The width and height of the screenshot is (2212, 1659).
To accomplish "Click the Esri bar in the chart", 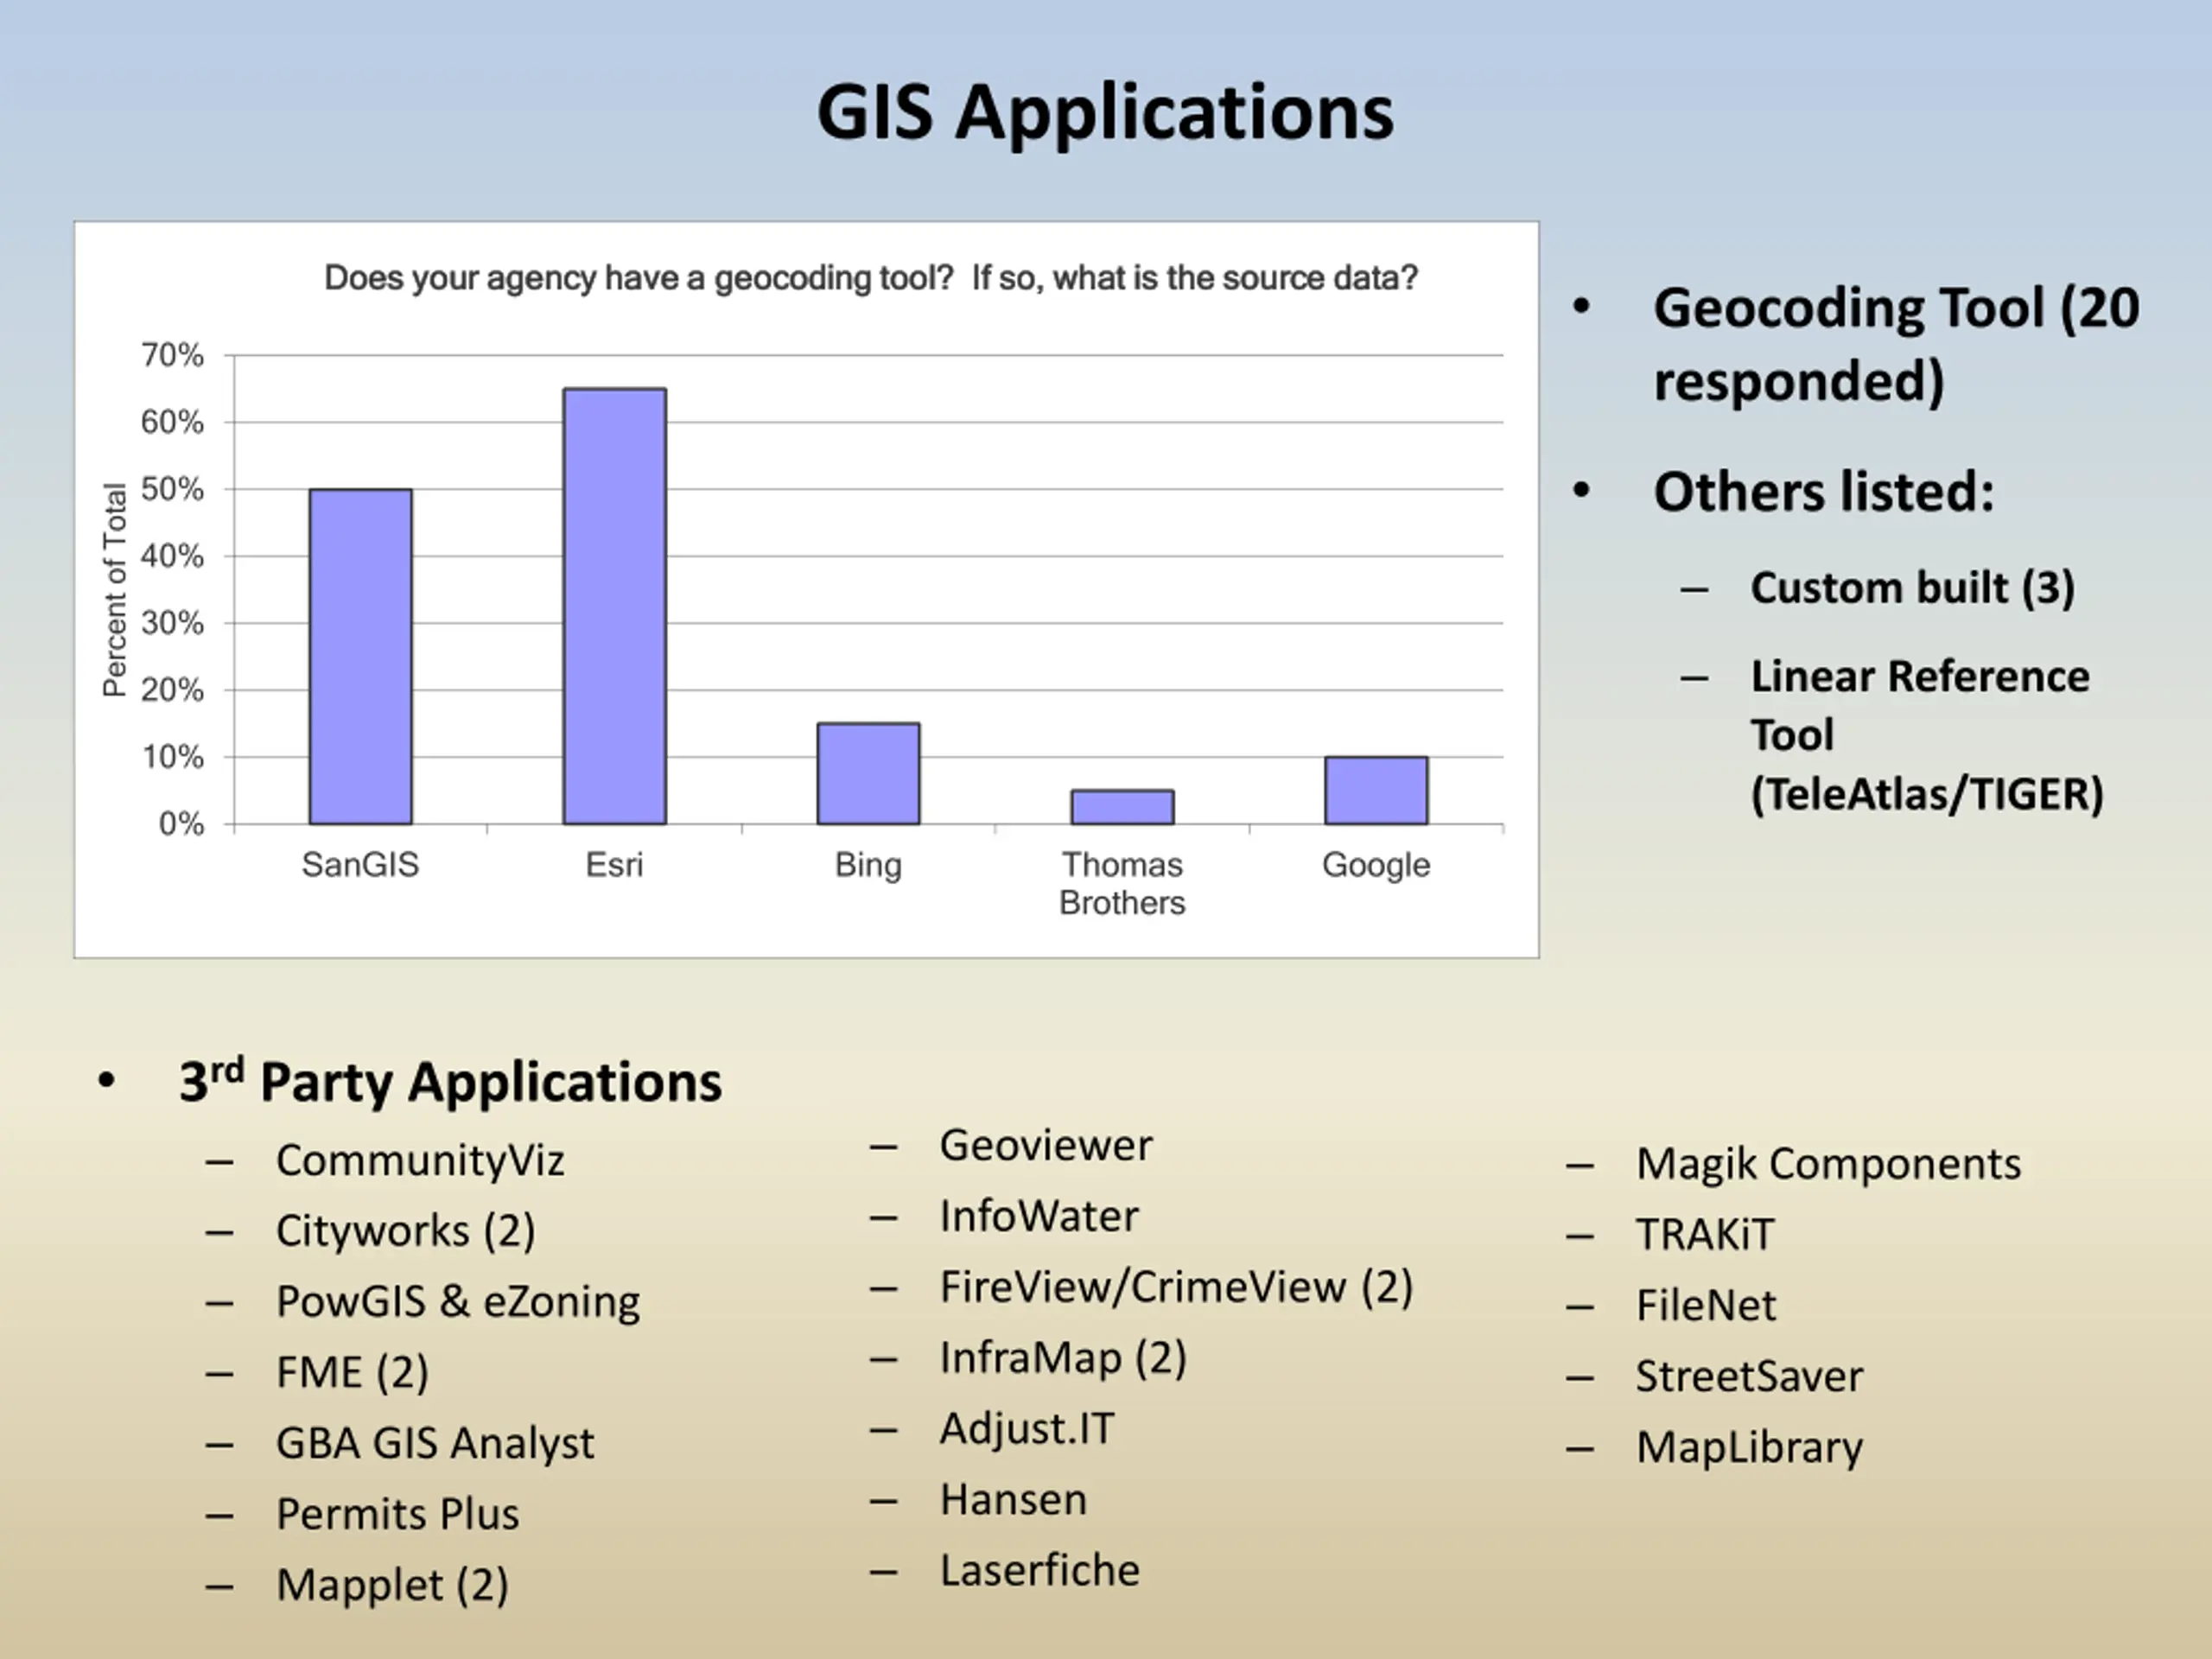I will pyautogui.click(x=614, y=606).
